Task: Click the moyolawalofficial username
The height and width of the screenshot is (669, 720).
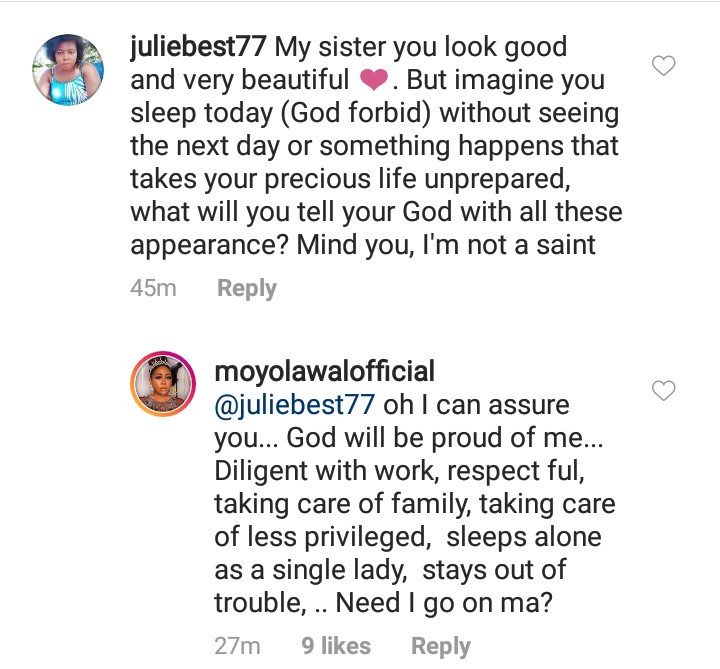Action: click(x=325, y=373)
